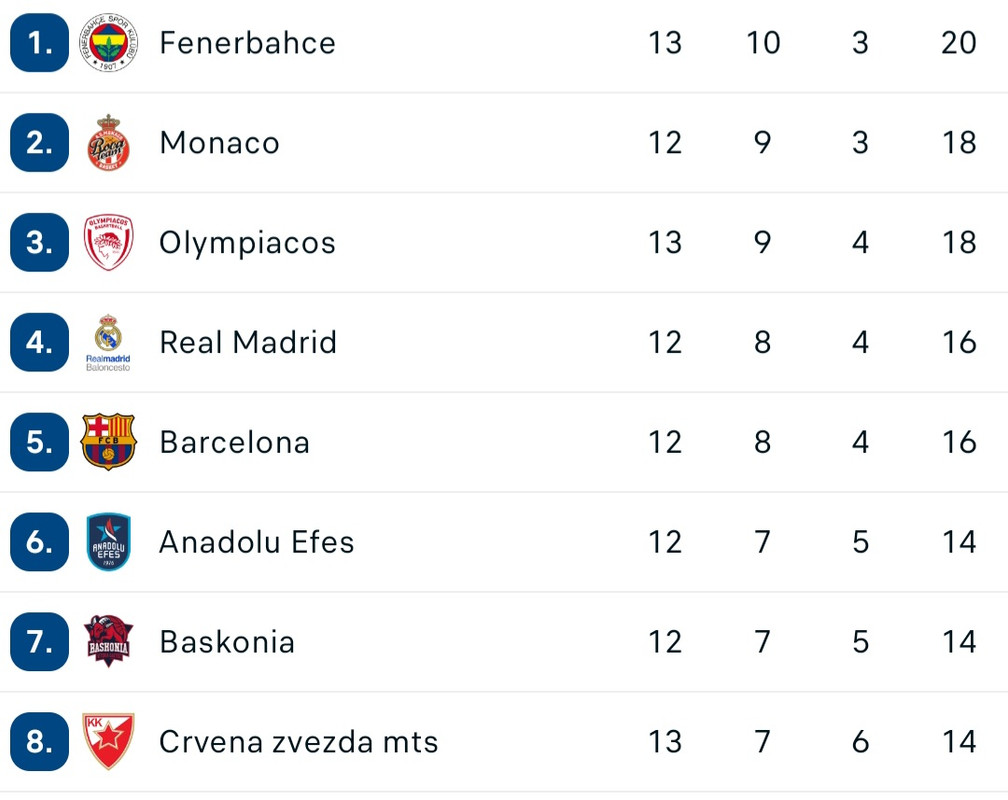Open Crvena zvezda mts team page
This screenshot has height=800, width=1008.
point(298,741)
